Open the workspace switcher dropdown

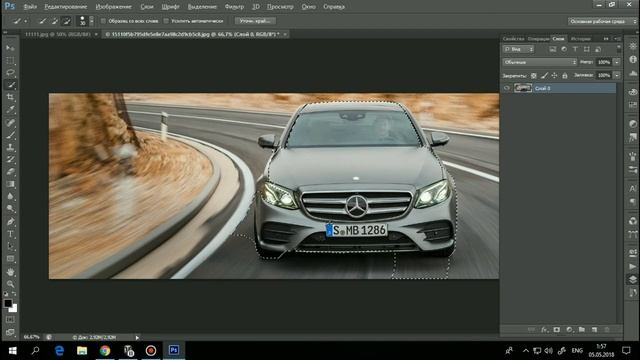click(x=602, y=21)
